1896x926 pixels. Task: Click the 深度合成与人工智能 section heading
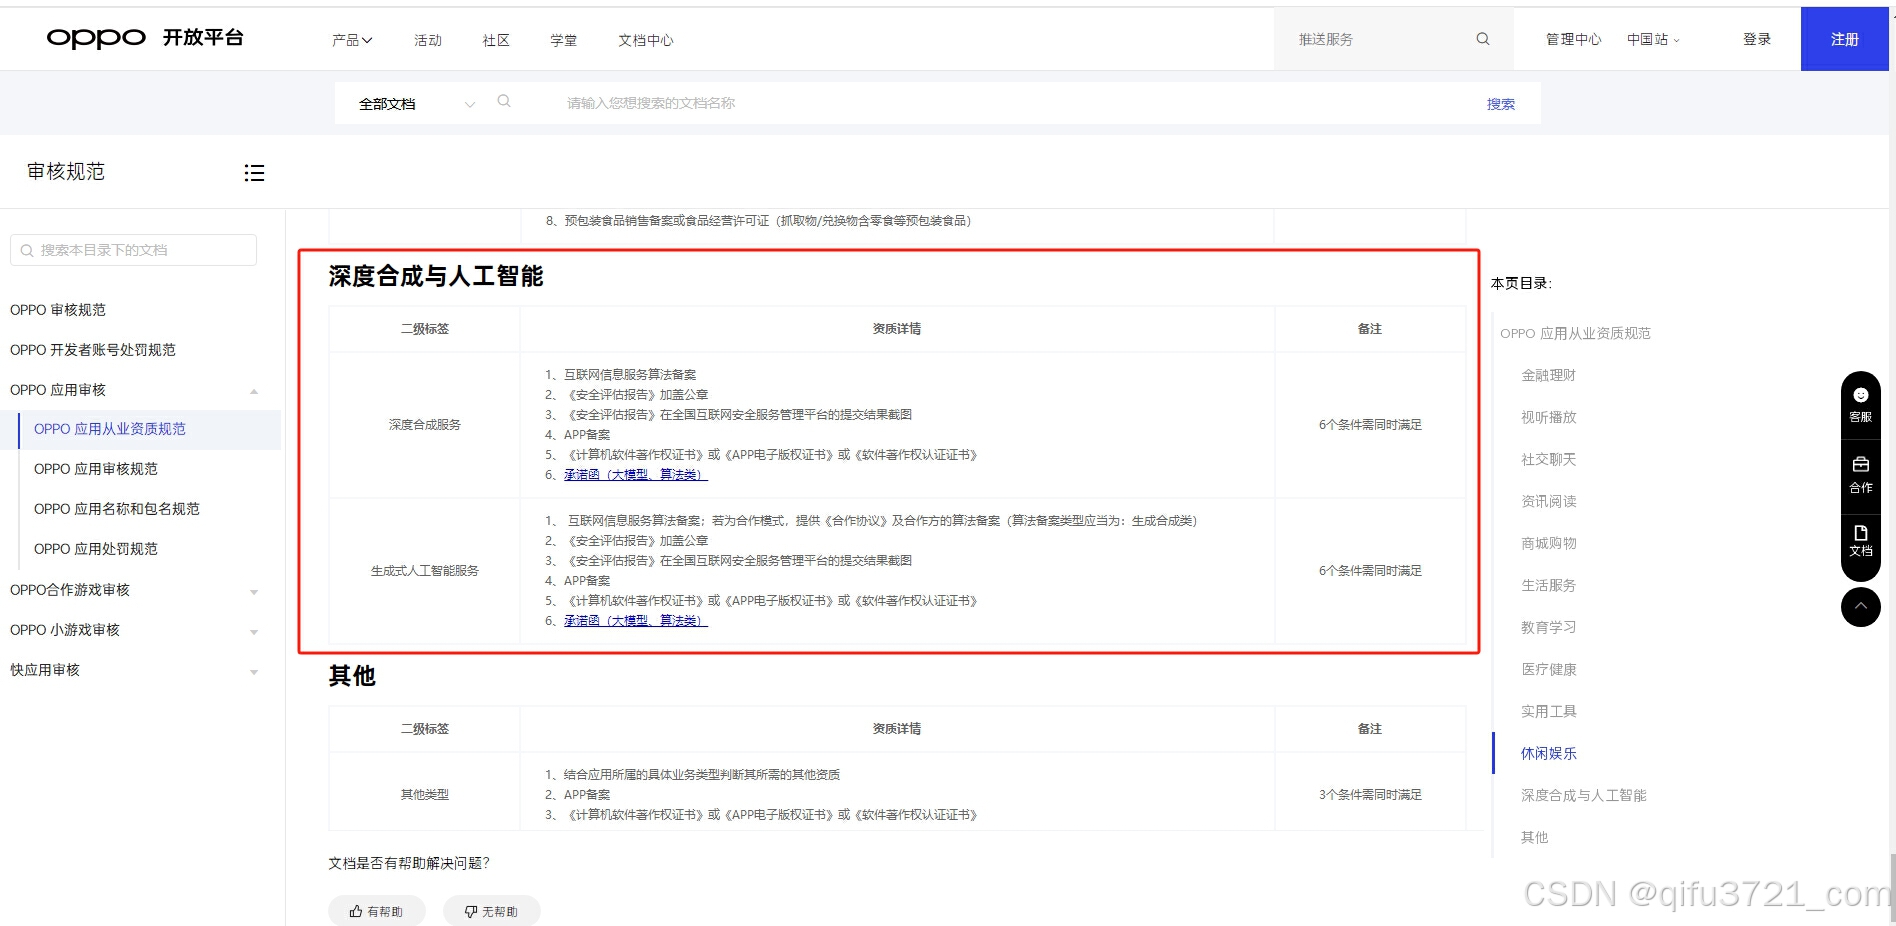coord(436,276)
